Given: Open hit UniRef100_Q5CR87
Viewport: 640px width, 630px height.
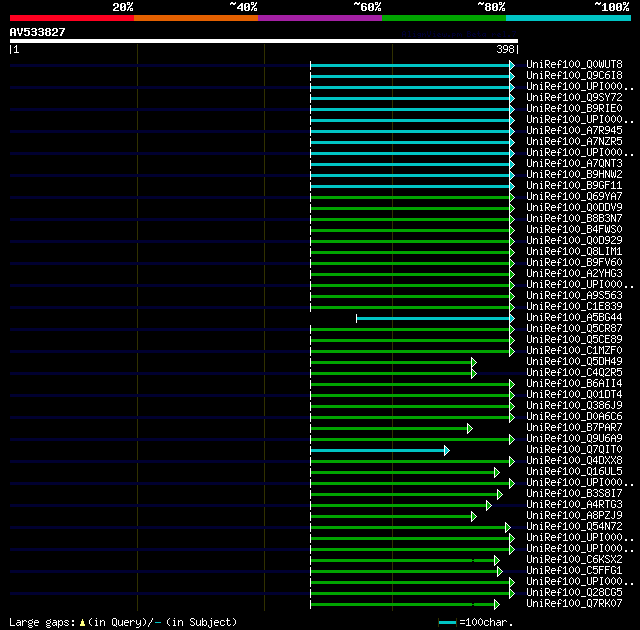Looking at the screenshot, I should (574, 329).
